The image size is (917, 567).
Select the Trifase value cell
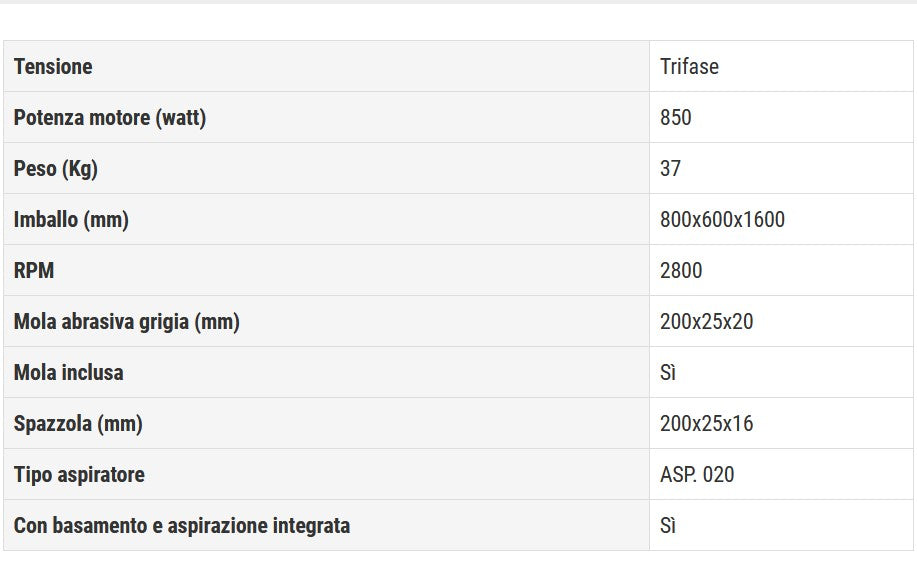[x=689, y=67]
